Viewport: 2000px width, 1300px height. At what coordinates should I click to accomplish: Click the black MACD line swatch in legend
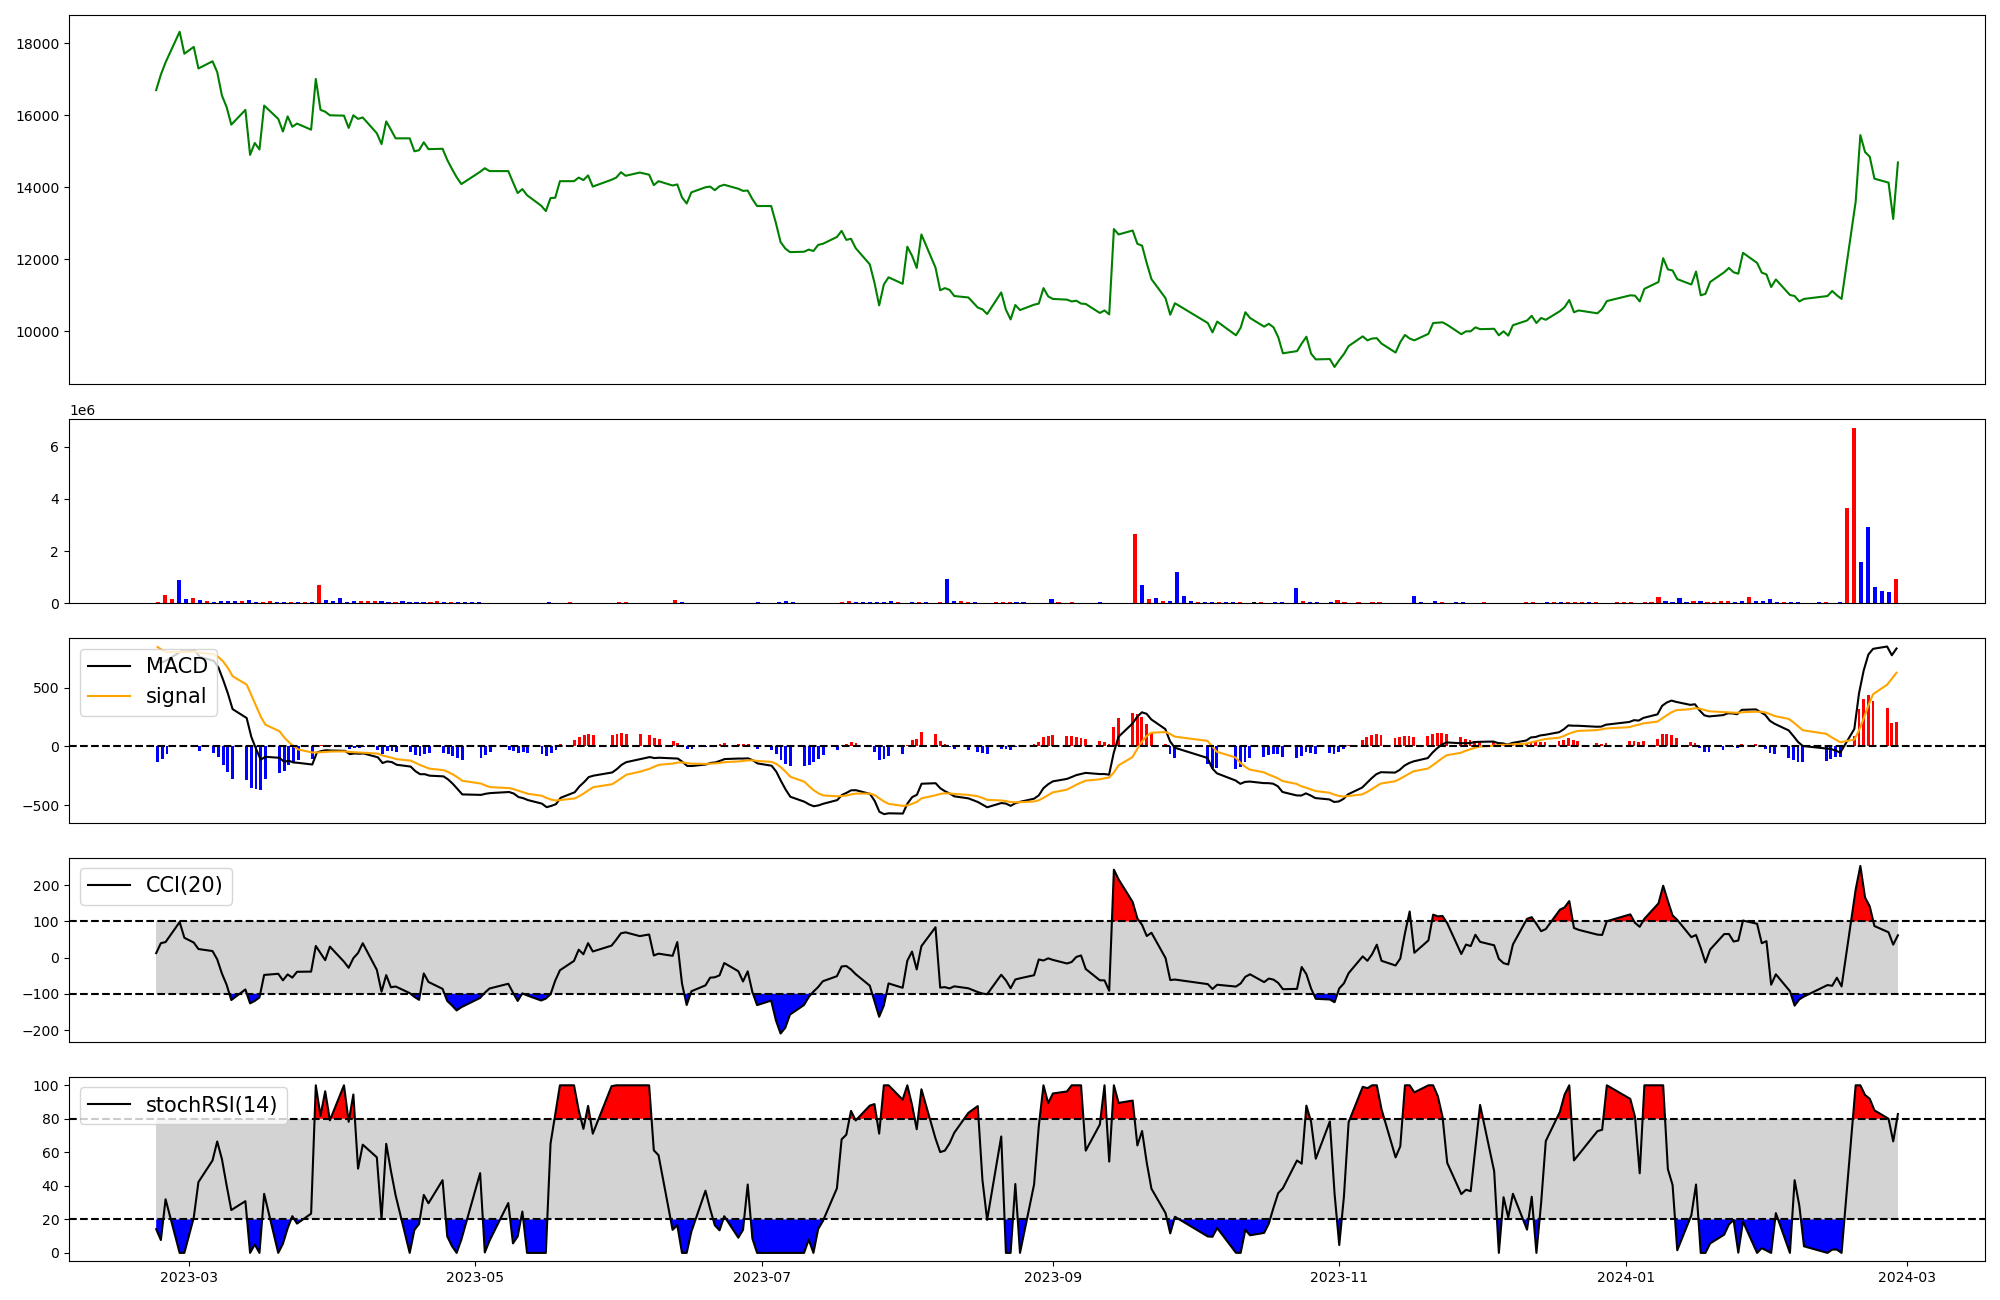tap(109, 666)
